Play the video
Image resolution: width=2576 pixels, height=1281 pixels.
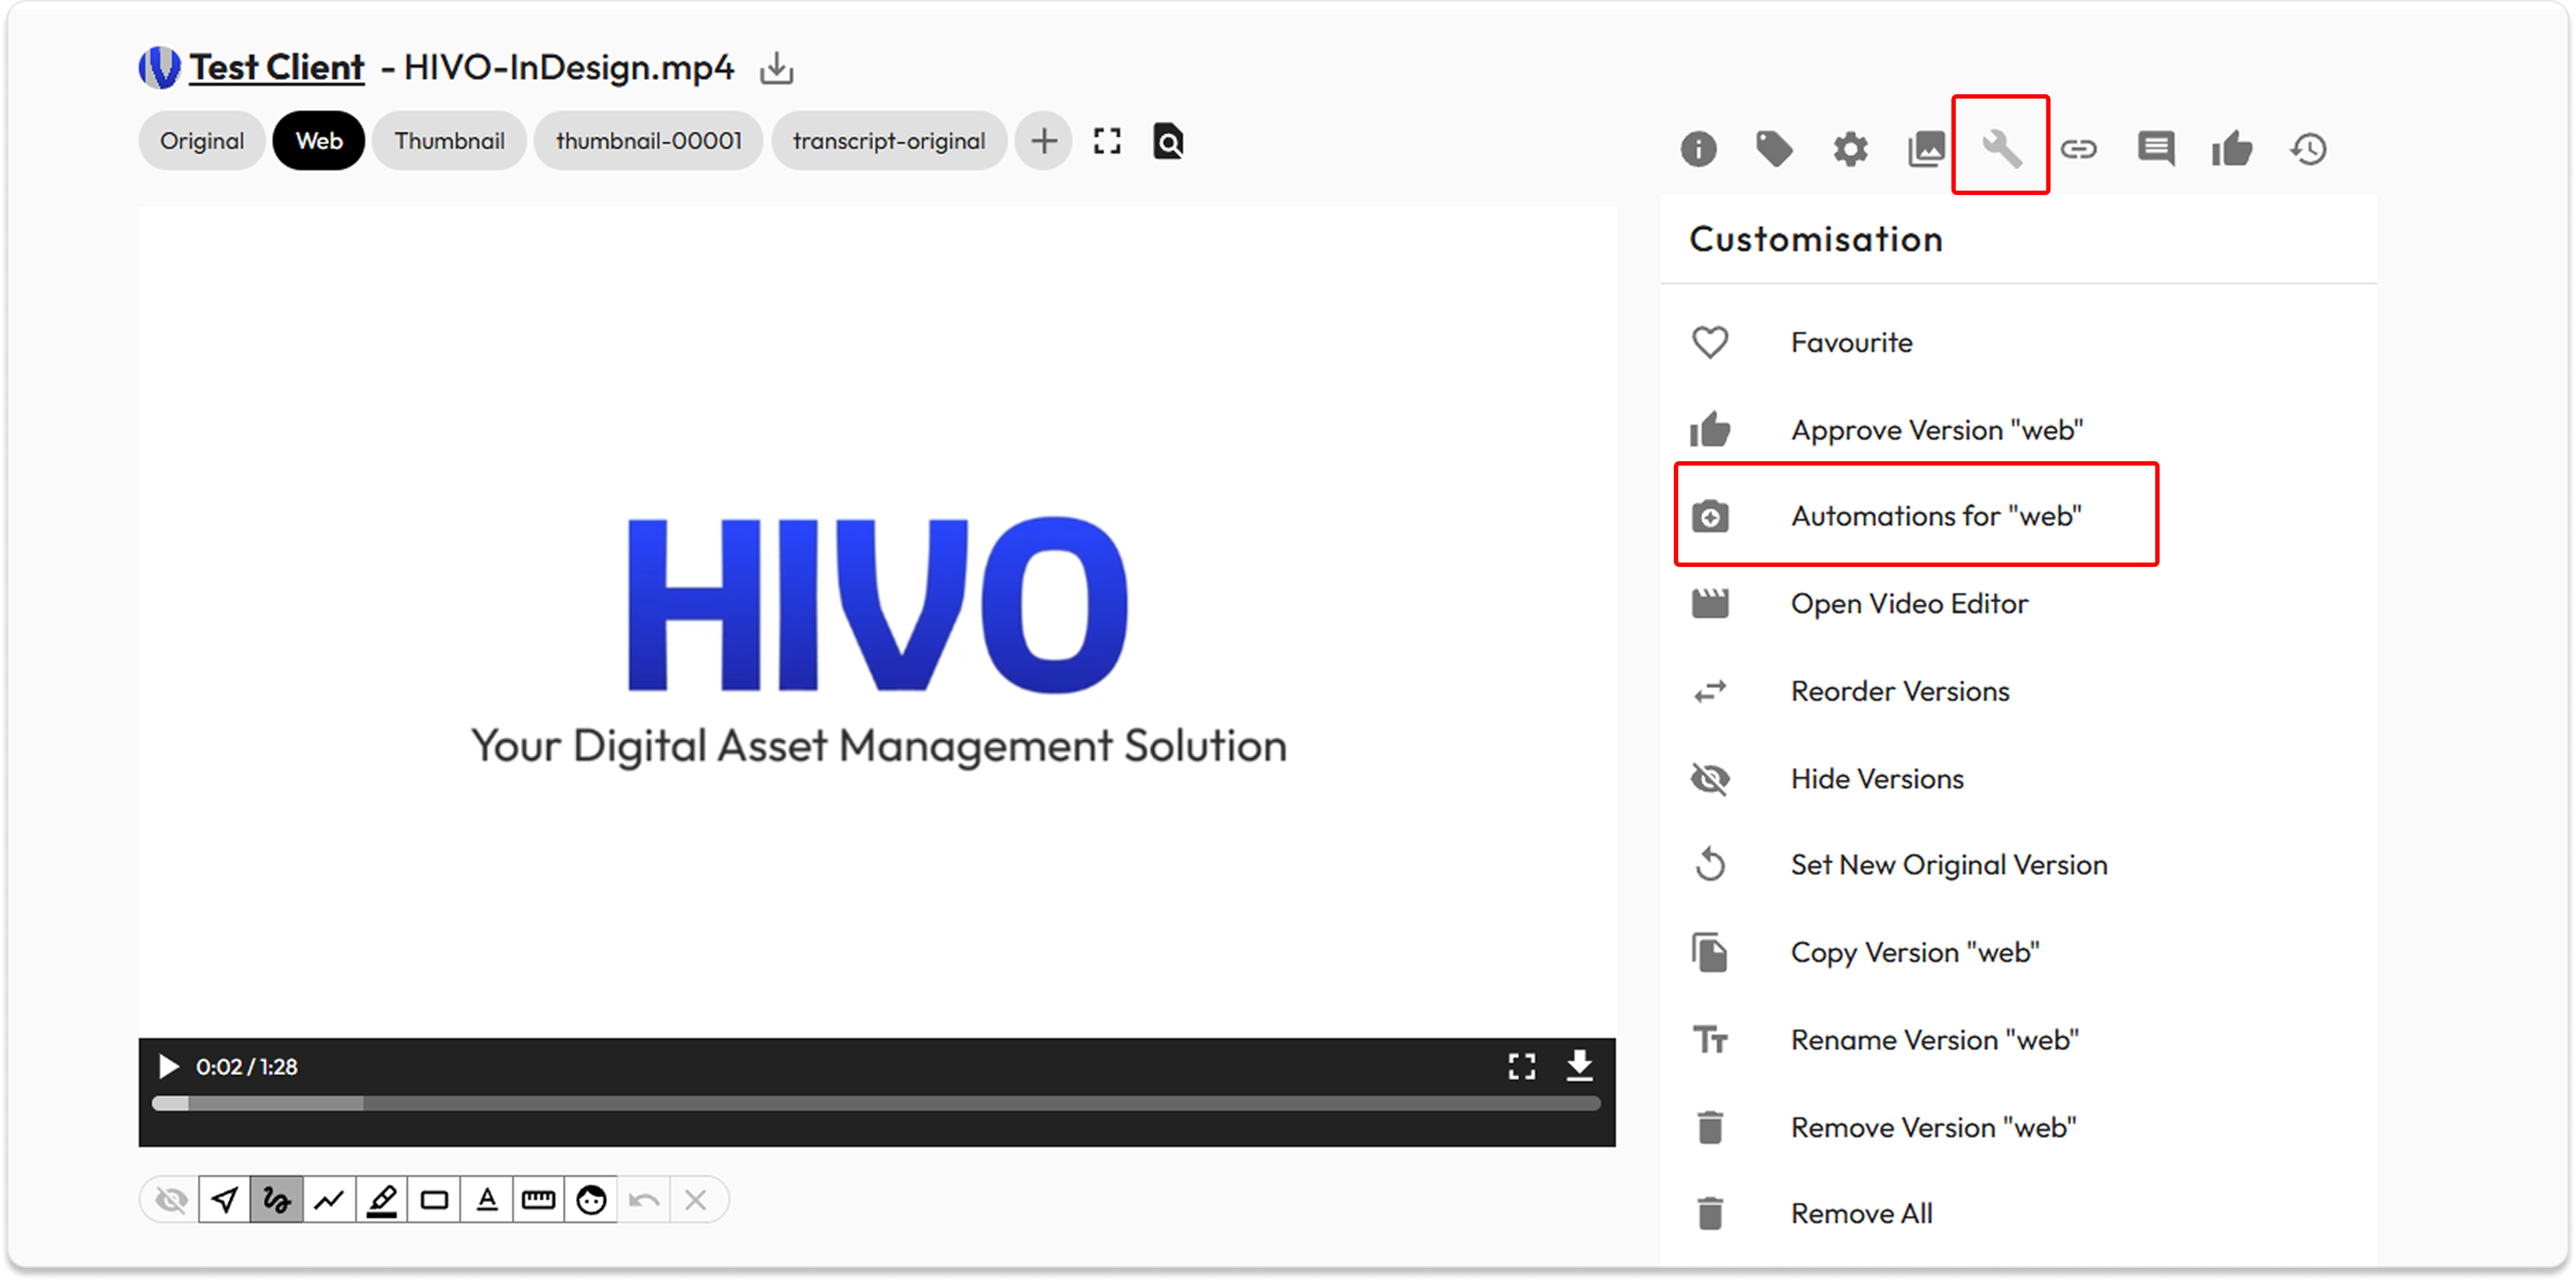pyautogui.click(x=169, y=1066)
